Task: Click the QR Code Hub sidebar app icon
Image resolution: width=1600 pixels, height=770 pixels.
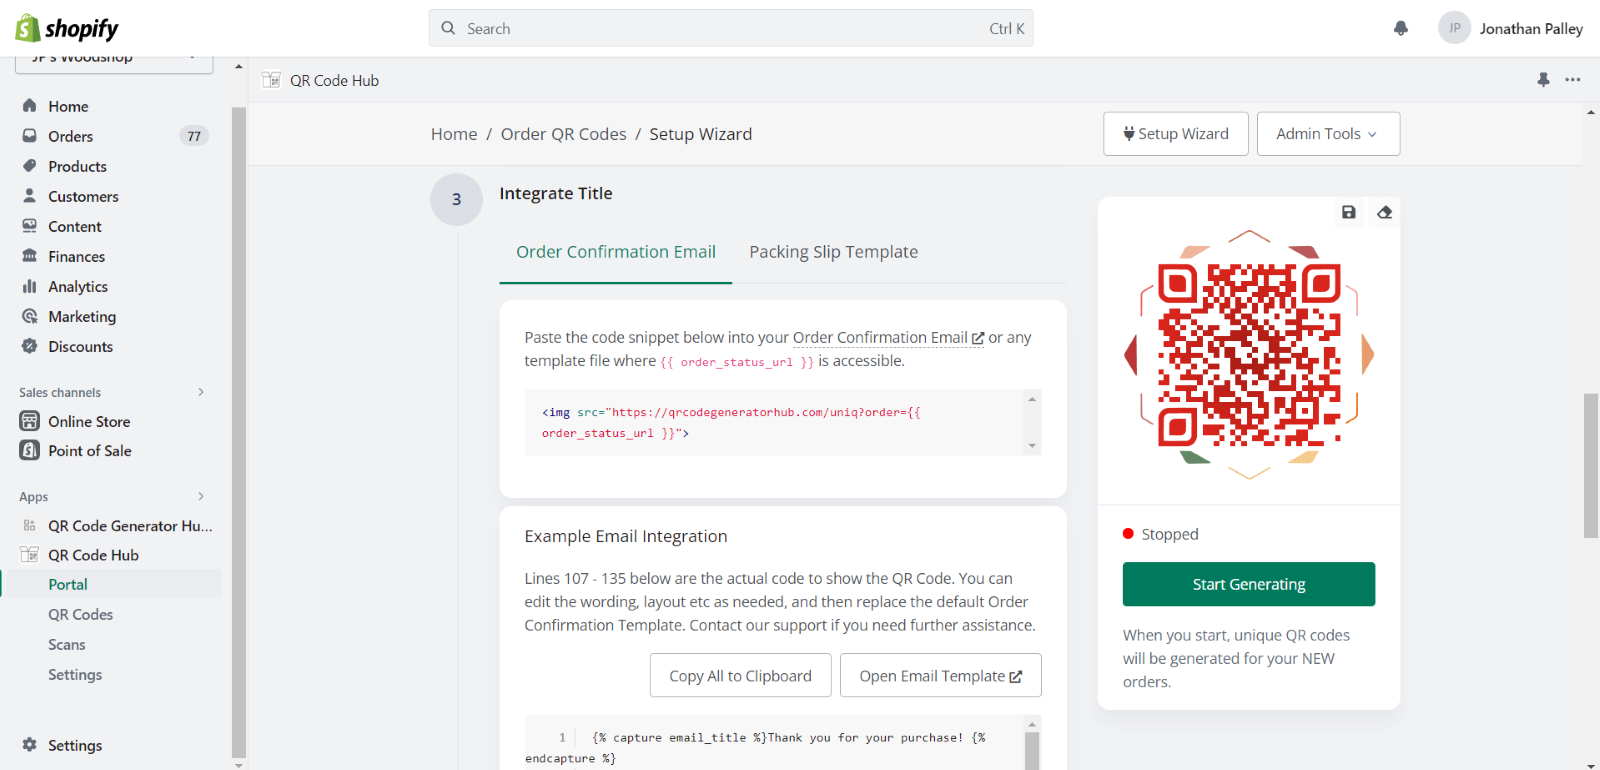Action: [x=30, y=554]
